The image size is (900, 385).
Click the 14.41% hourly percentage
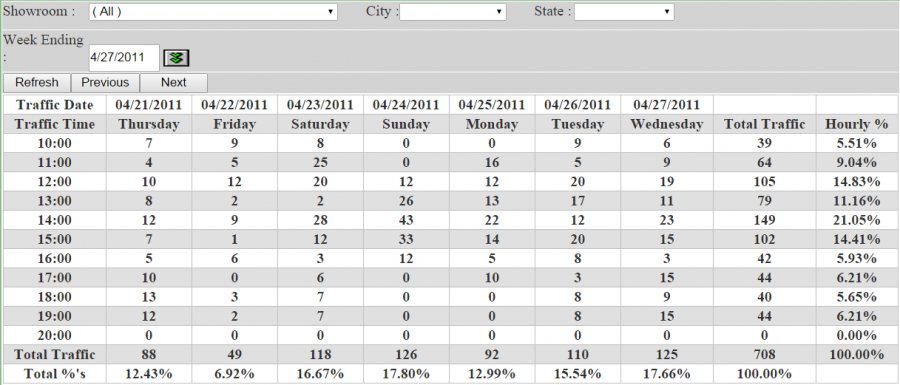857,239
